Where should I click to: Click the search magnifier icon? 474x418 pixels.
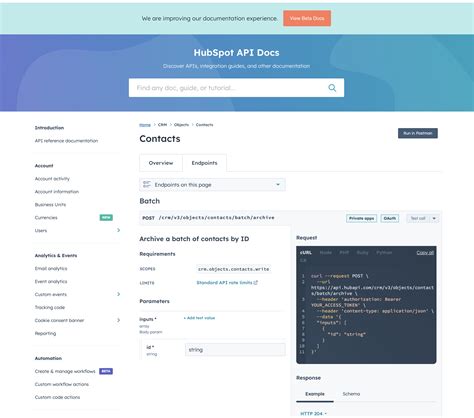(x=332, y=88)
